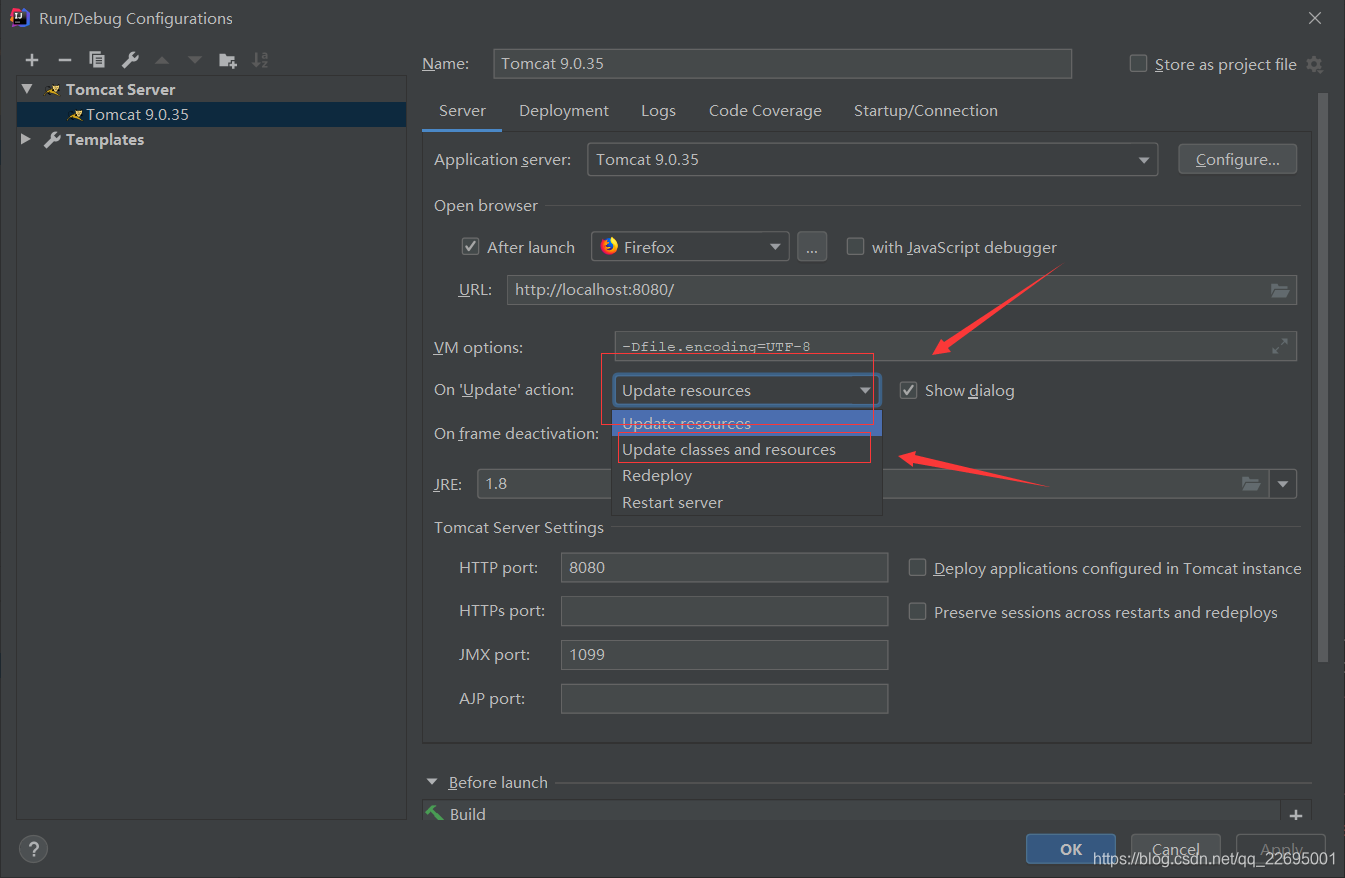The image size is (1345, 878).
Task: Click the JMX port field showing 1099
Action: tap(724, 655)
